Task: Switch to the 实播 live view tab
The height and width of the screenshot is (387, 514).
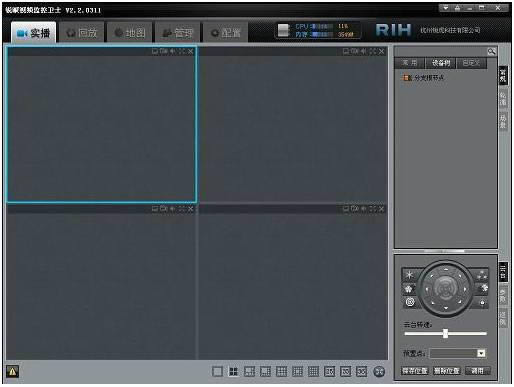Action: [33, 32]
